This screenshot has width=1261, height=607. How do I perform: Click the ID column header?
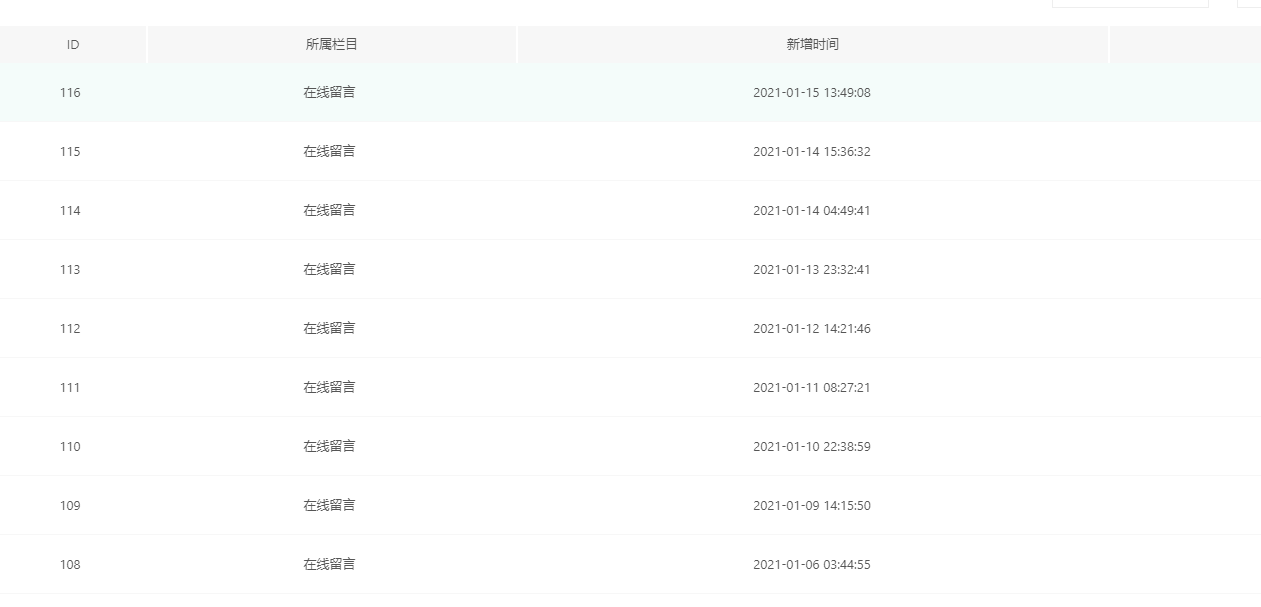pos(73,45)
